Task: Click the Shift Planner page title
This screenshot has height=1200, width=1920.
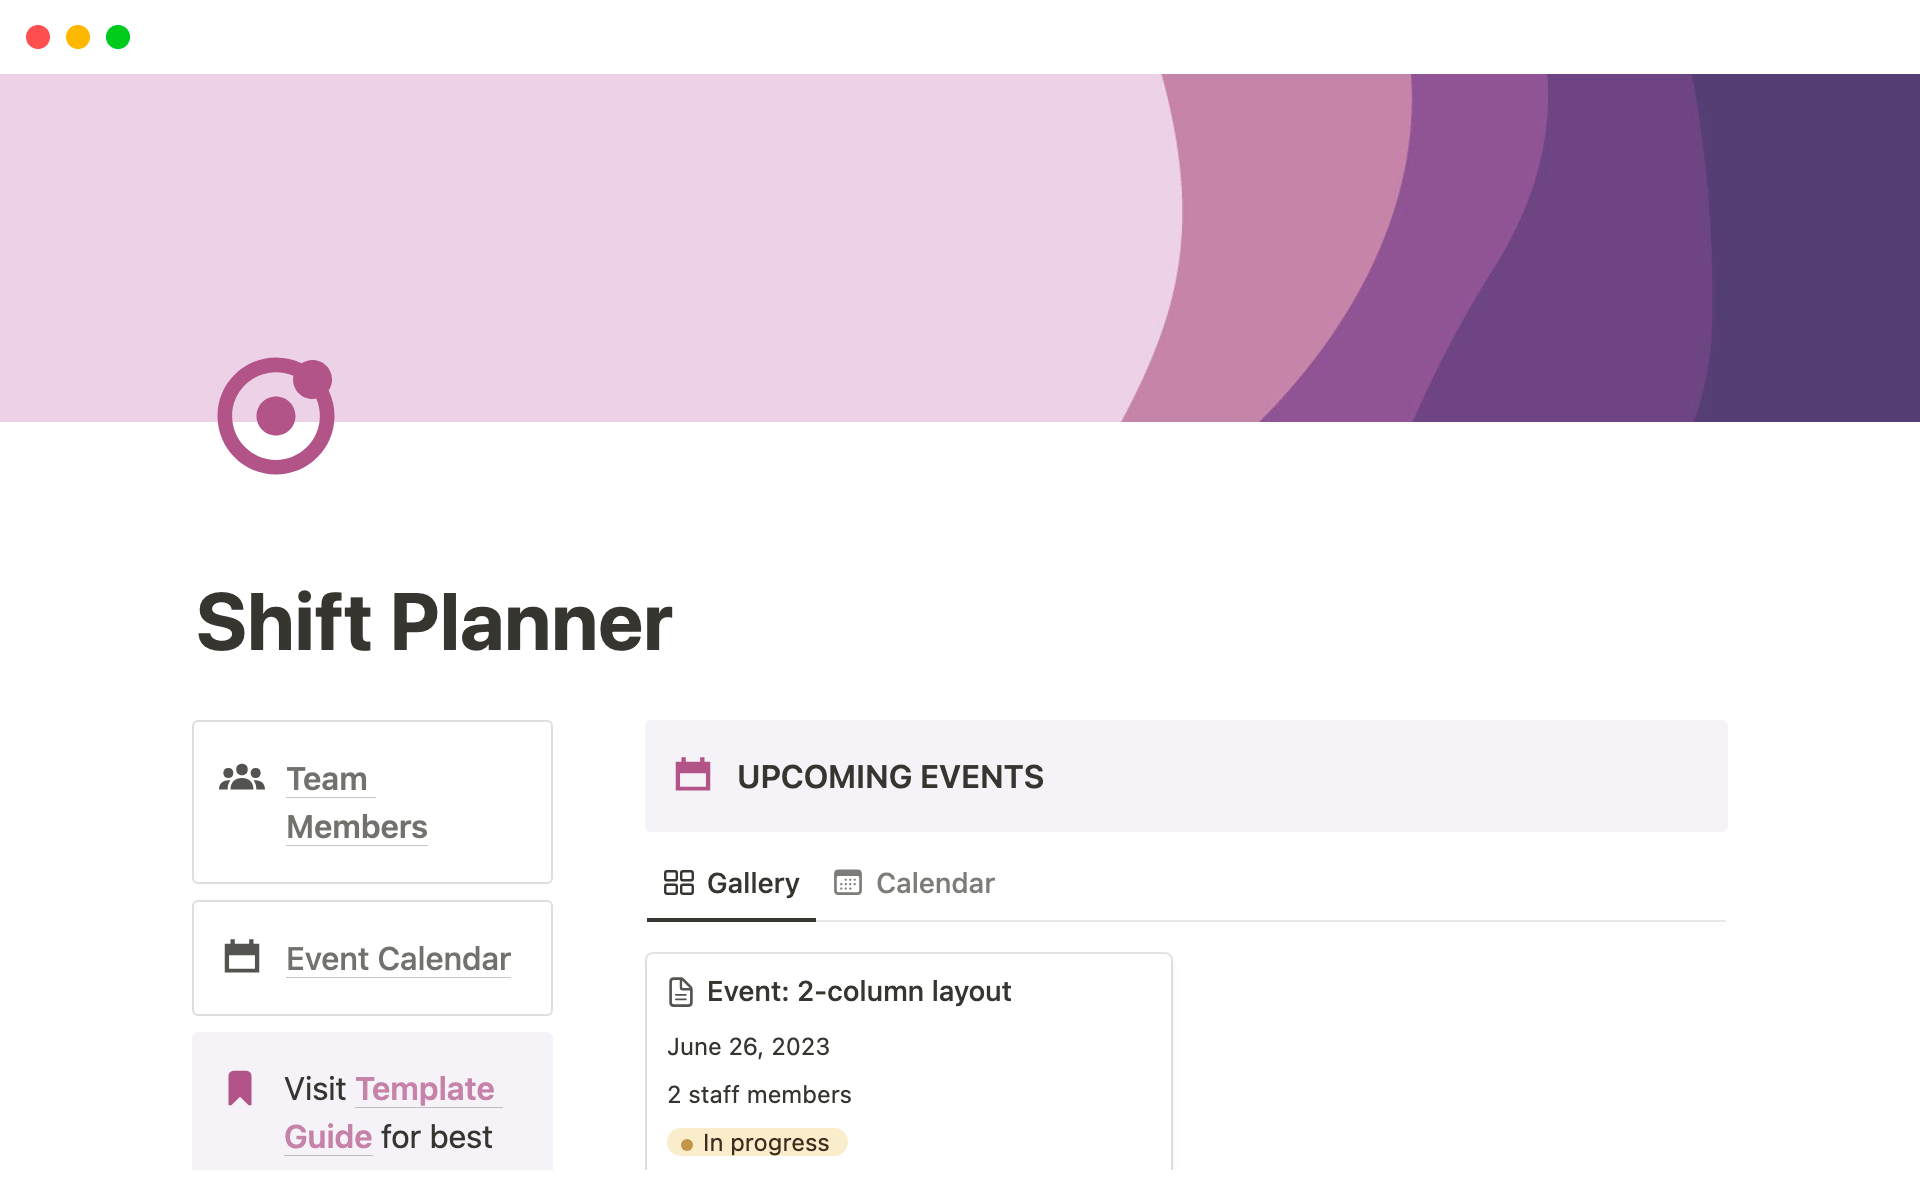Action: click(433, 622)
